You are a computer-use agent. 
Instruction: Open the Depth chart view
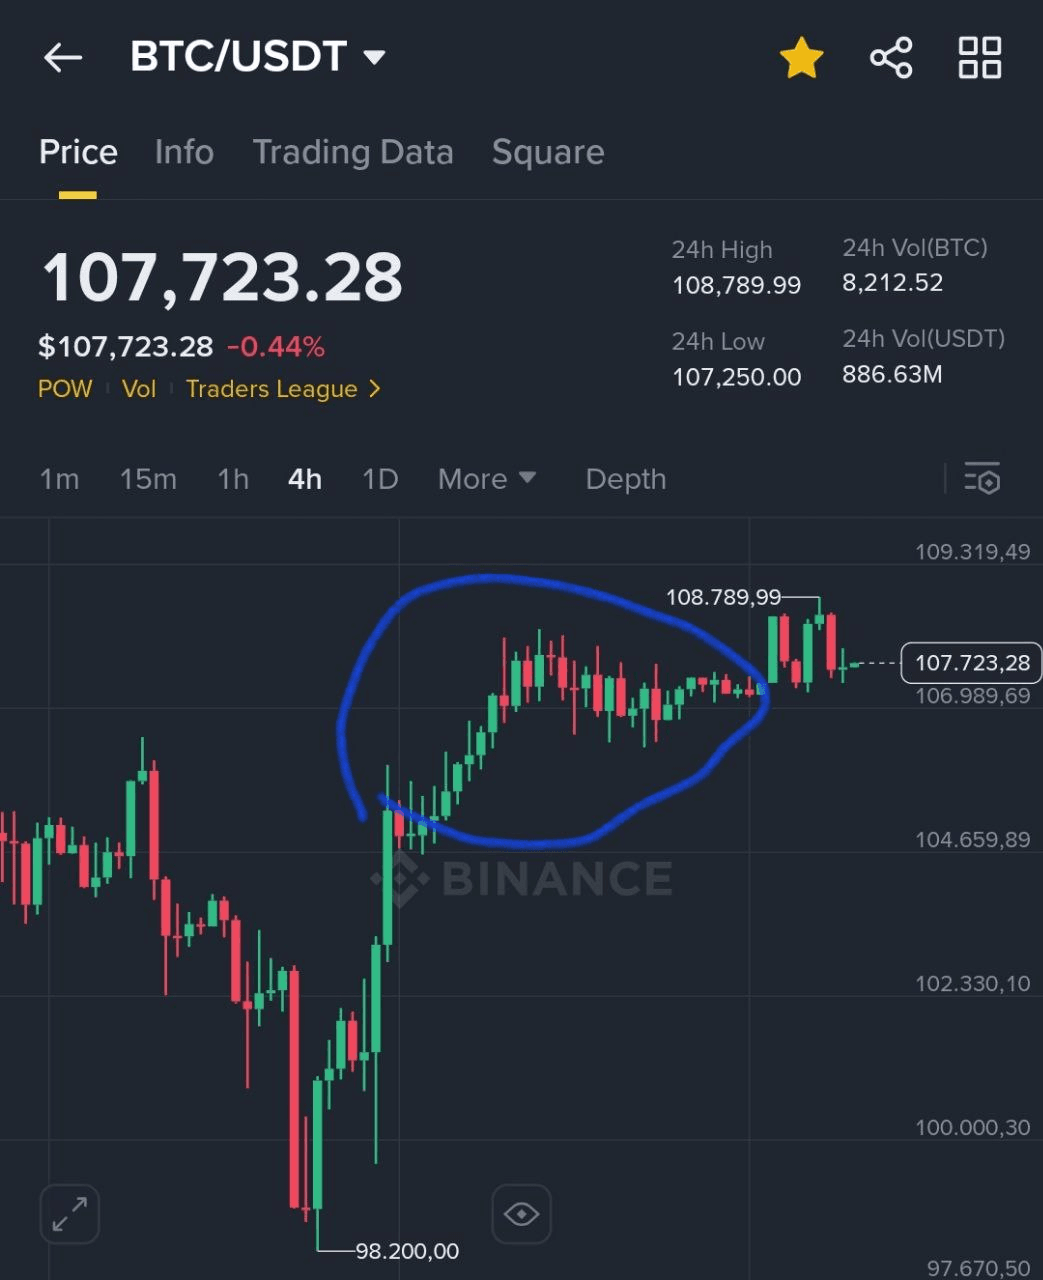tap(626, 479)
